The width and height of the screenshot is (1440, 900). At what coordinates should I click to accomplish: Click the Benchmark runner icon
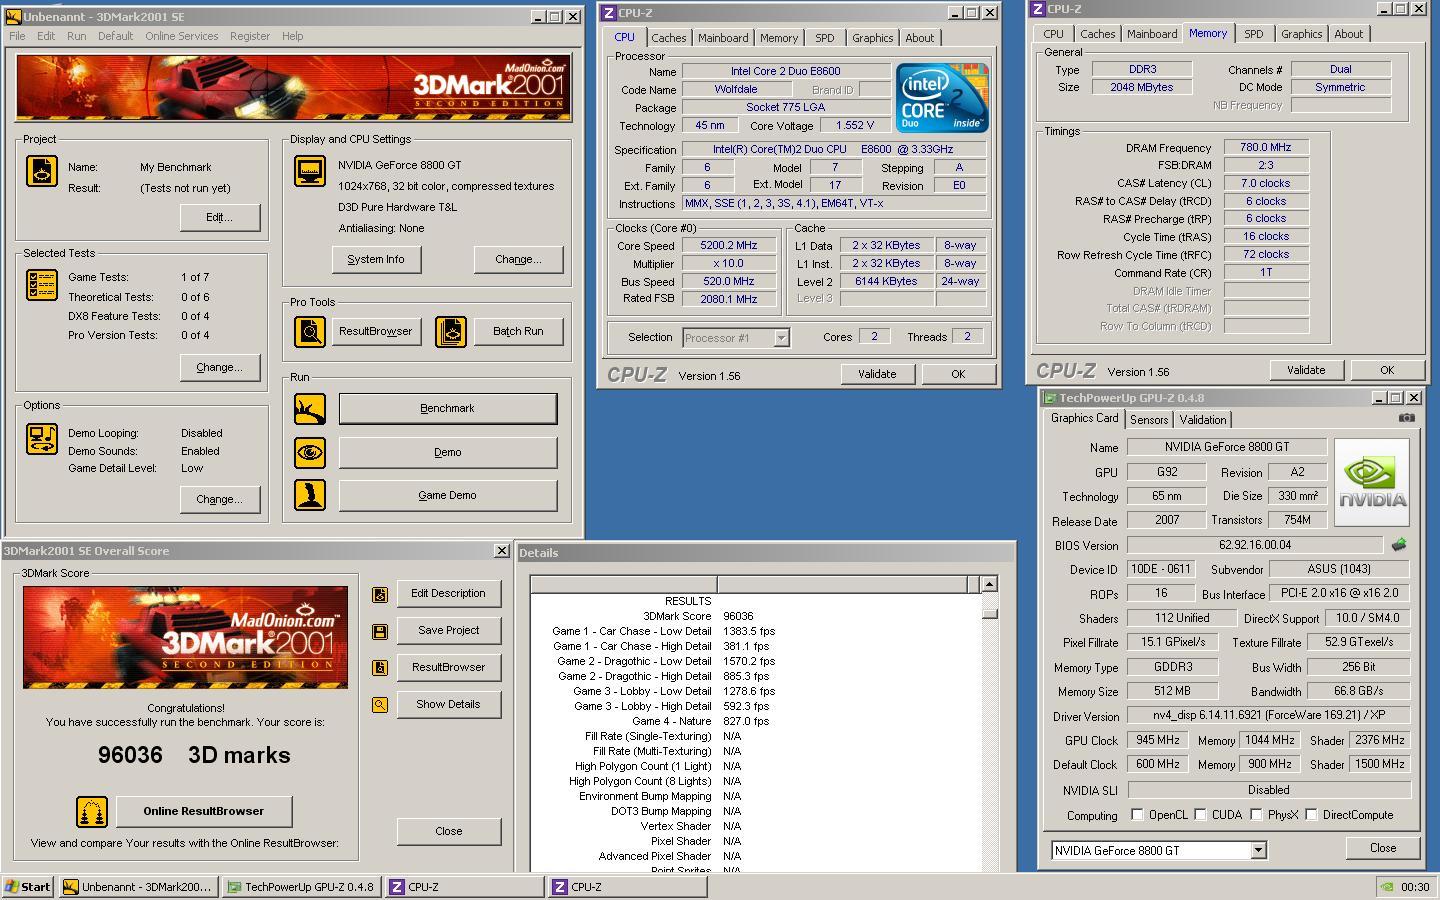(310, 409)
